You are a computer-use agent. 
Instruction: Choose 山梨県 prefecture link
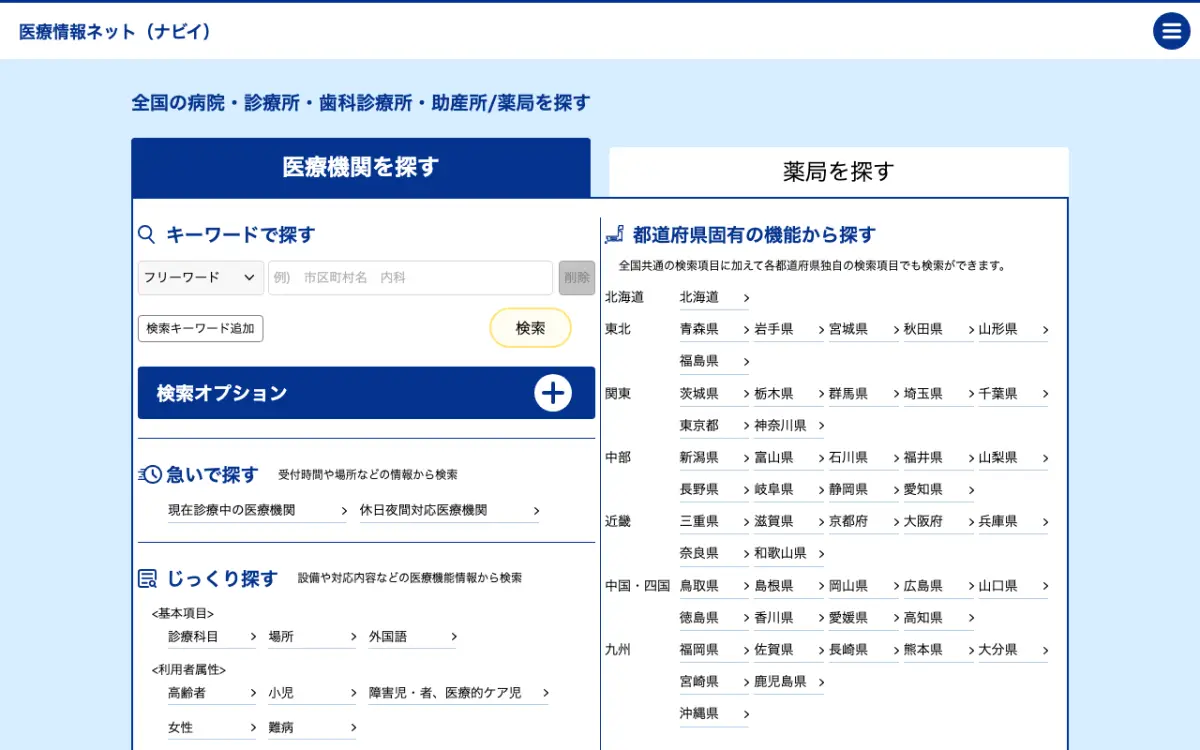coord(1013,458)
